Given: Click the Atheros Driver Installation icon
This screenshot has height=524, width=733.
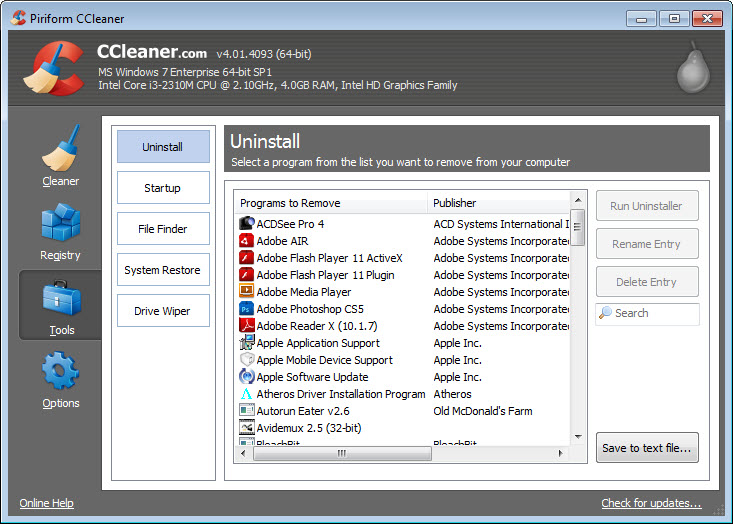Looking at the screenshot, I should [246, 394].
